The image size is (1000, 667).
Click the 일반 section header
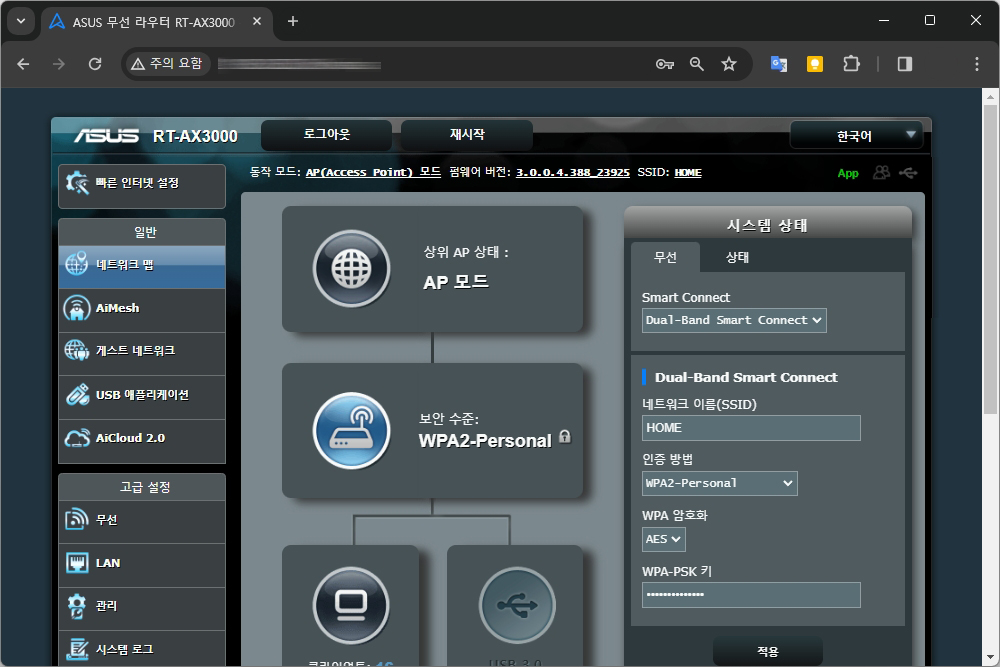pyautogui.click(x=142, y=232)
